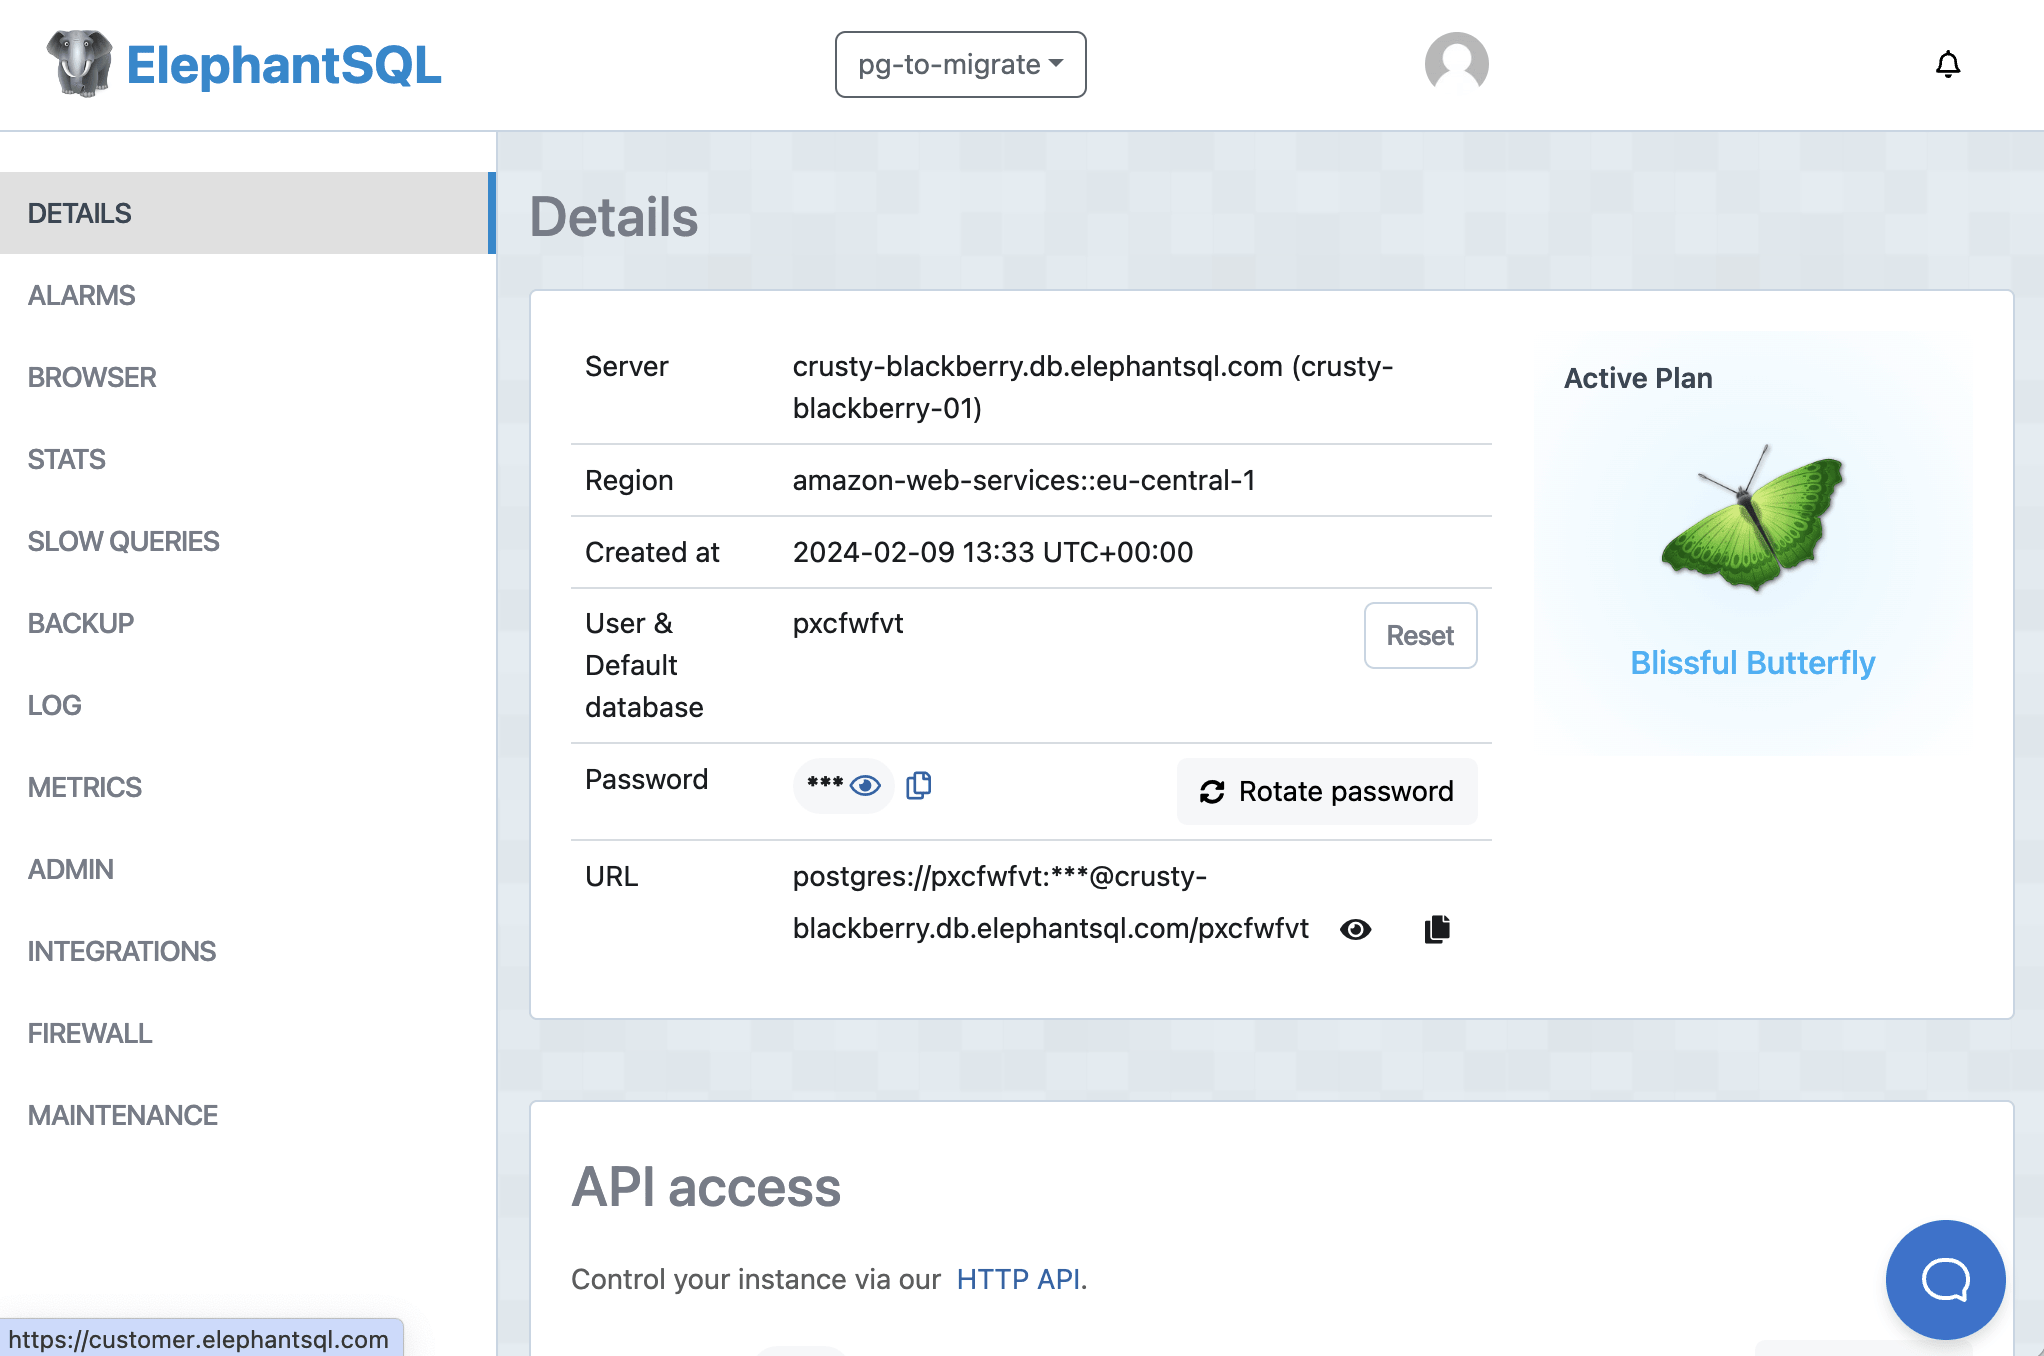
Task: Click the green butterfly plan image
Action: [1752, 519]
